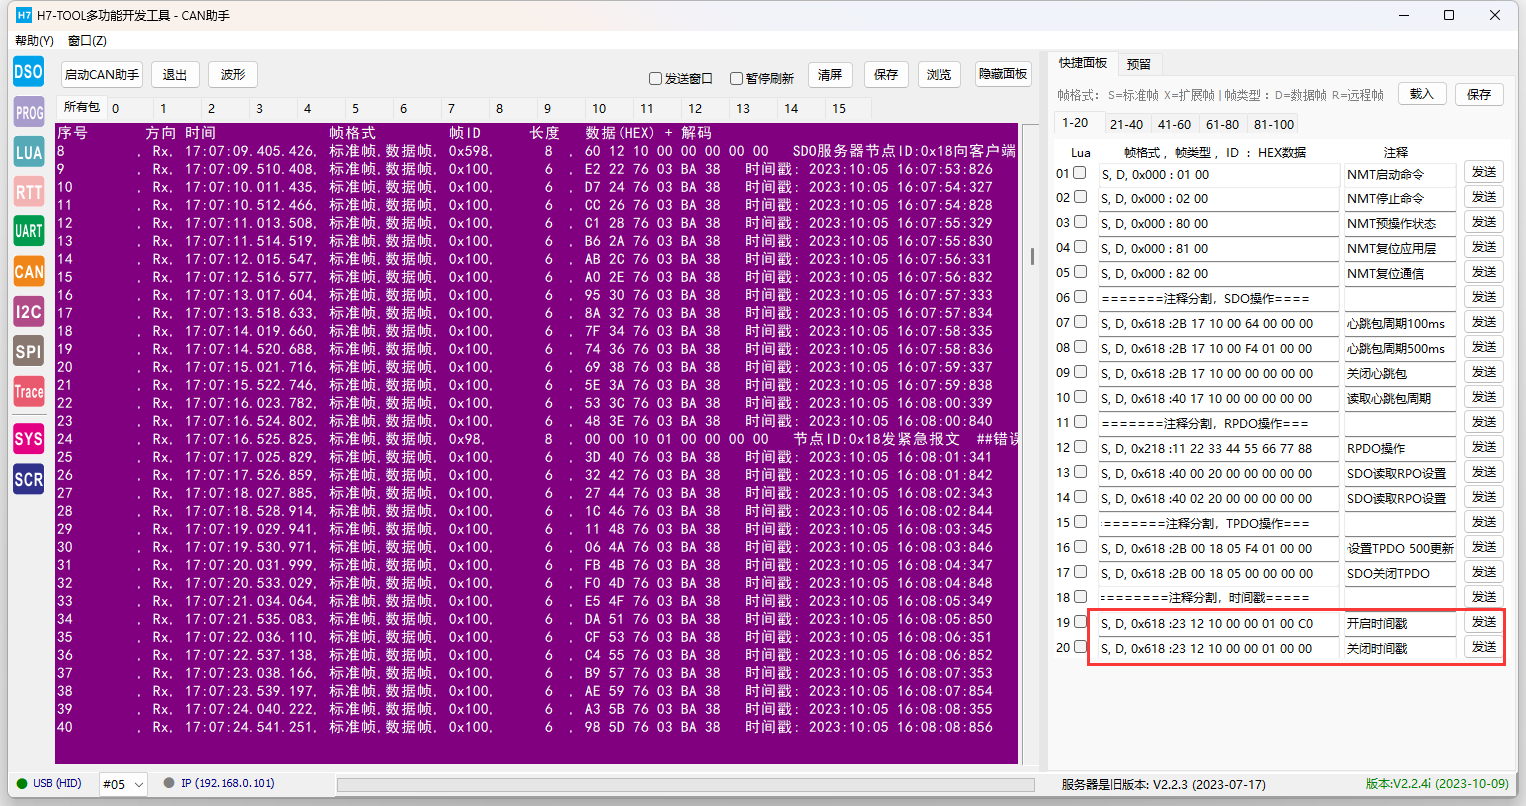Switch to the 预留 tab
The height and width of the screenshot is (806, 1526).
1138,64
